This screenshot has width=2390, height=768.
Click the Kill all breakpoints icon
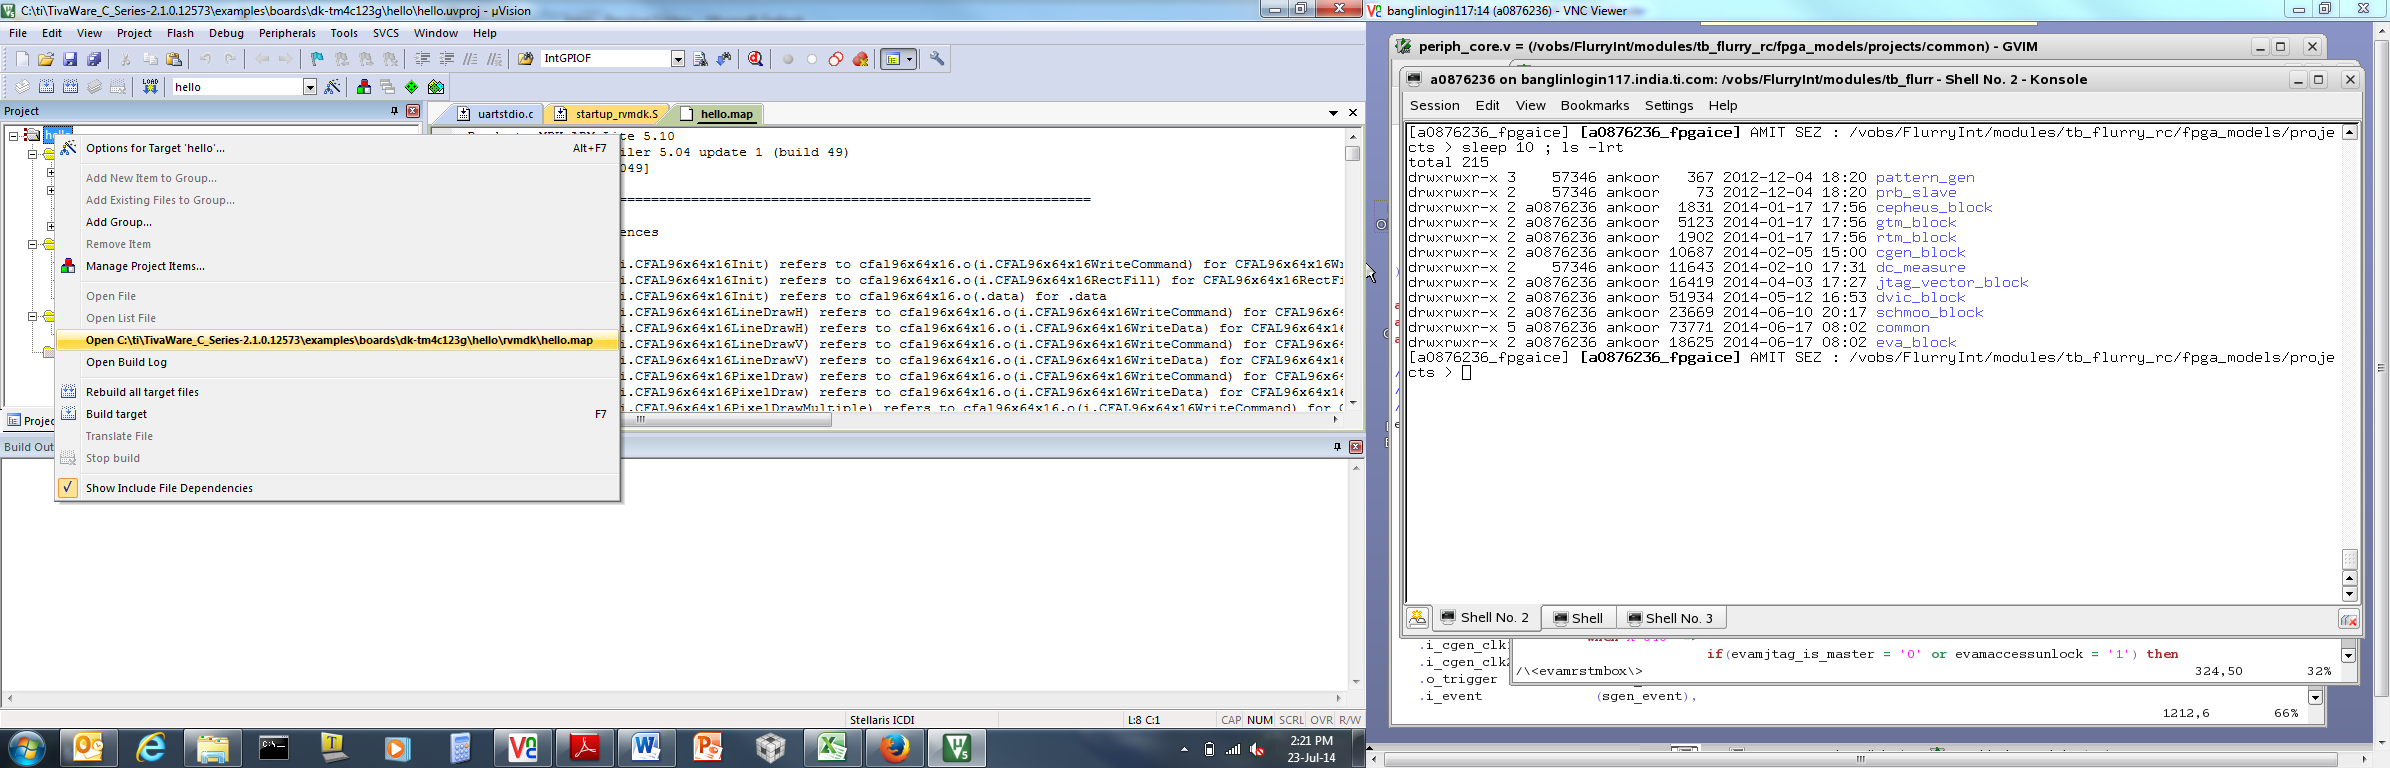[x=860, y=59]
